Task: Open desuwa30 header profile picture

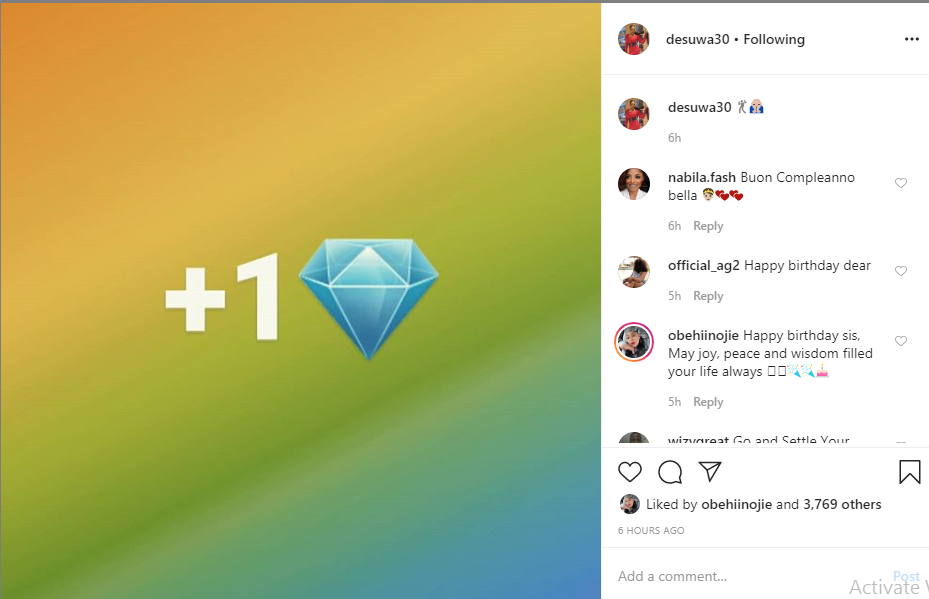Action: (x=634, y=39)
